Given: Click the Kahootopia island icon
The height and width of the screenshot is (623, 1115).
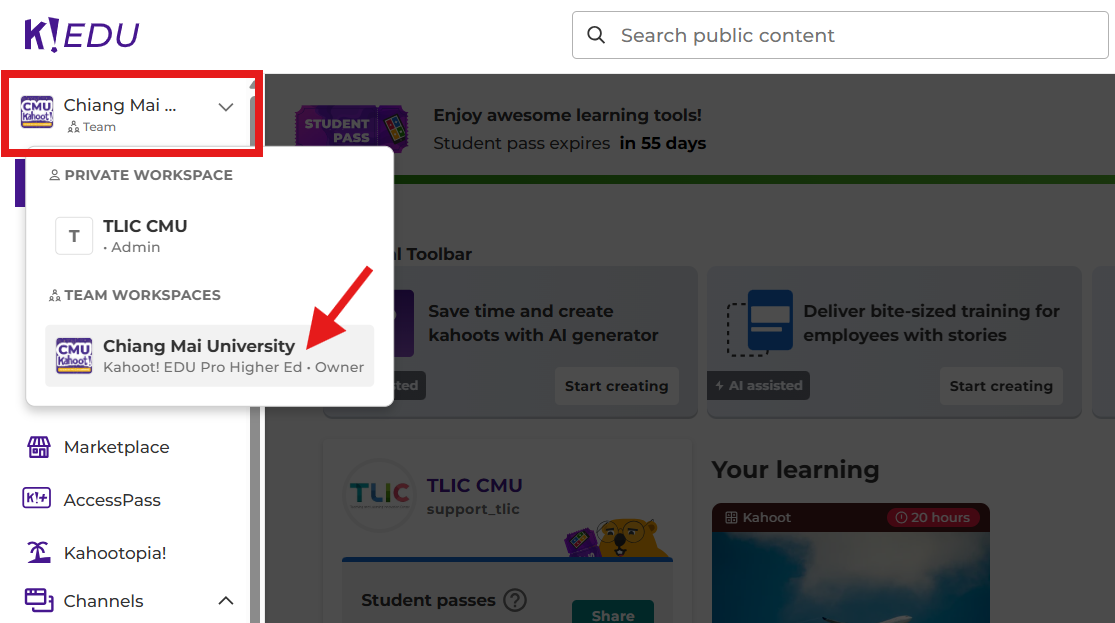Looking at the screenshot, I should tap(38, 552).
